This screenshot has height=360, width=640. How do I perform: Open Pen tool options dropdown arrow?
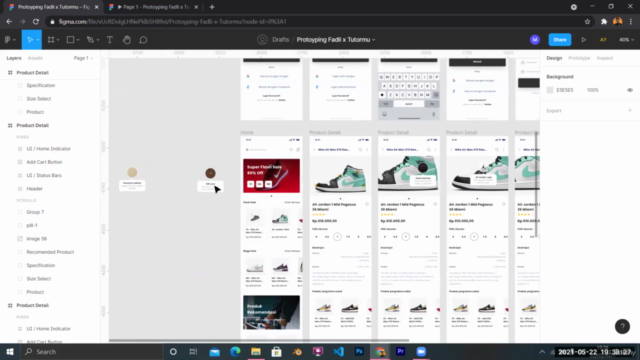point(98,40)
